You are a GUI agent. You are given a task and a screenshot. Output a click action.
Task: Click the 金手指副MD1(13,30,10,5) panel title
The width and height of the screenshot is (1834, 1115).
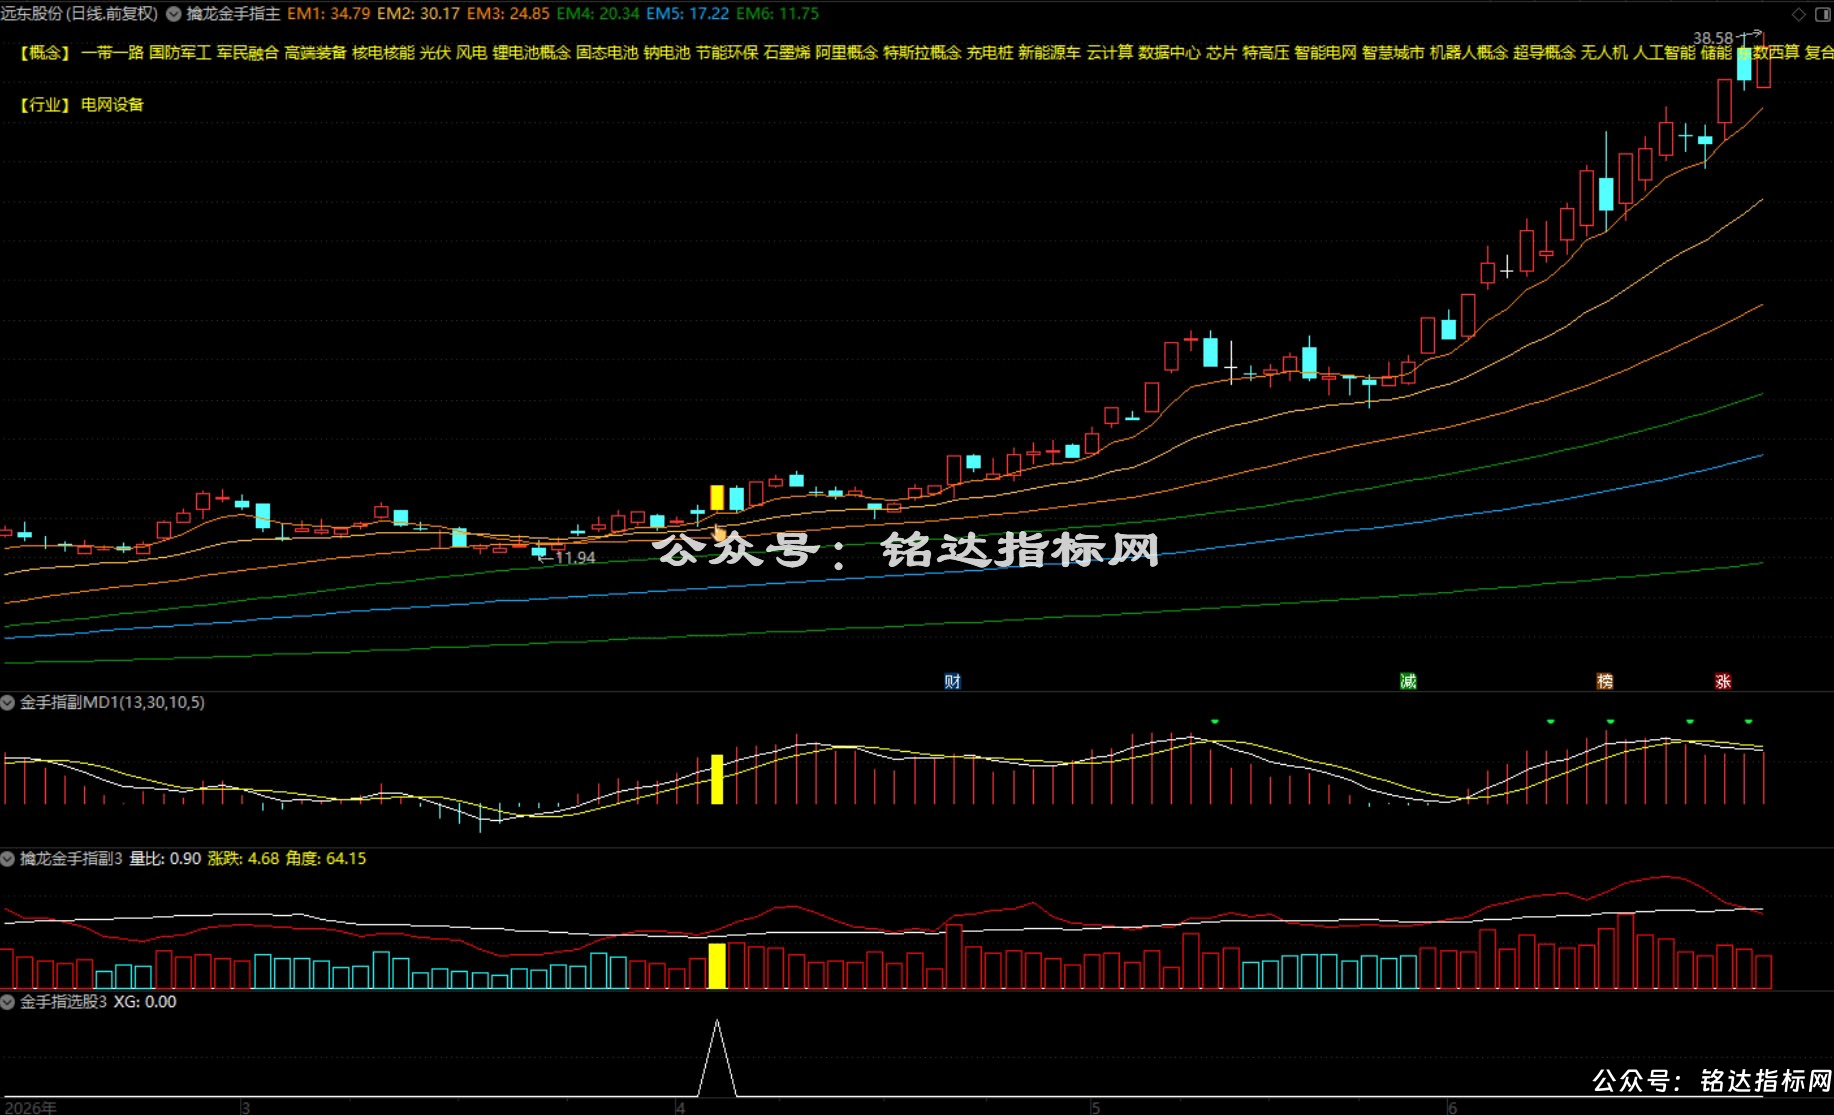[112, 703]
